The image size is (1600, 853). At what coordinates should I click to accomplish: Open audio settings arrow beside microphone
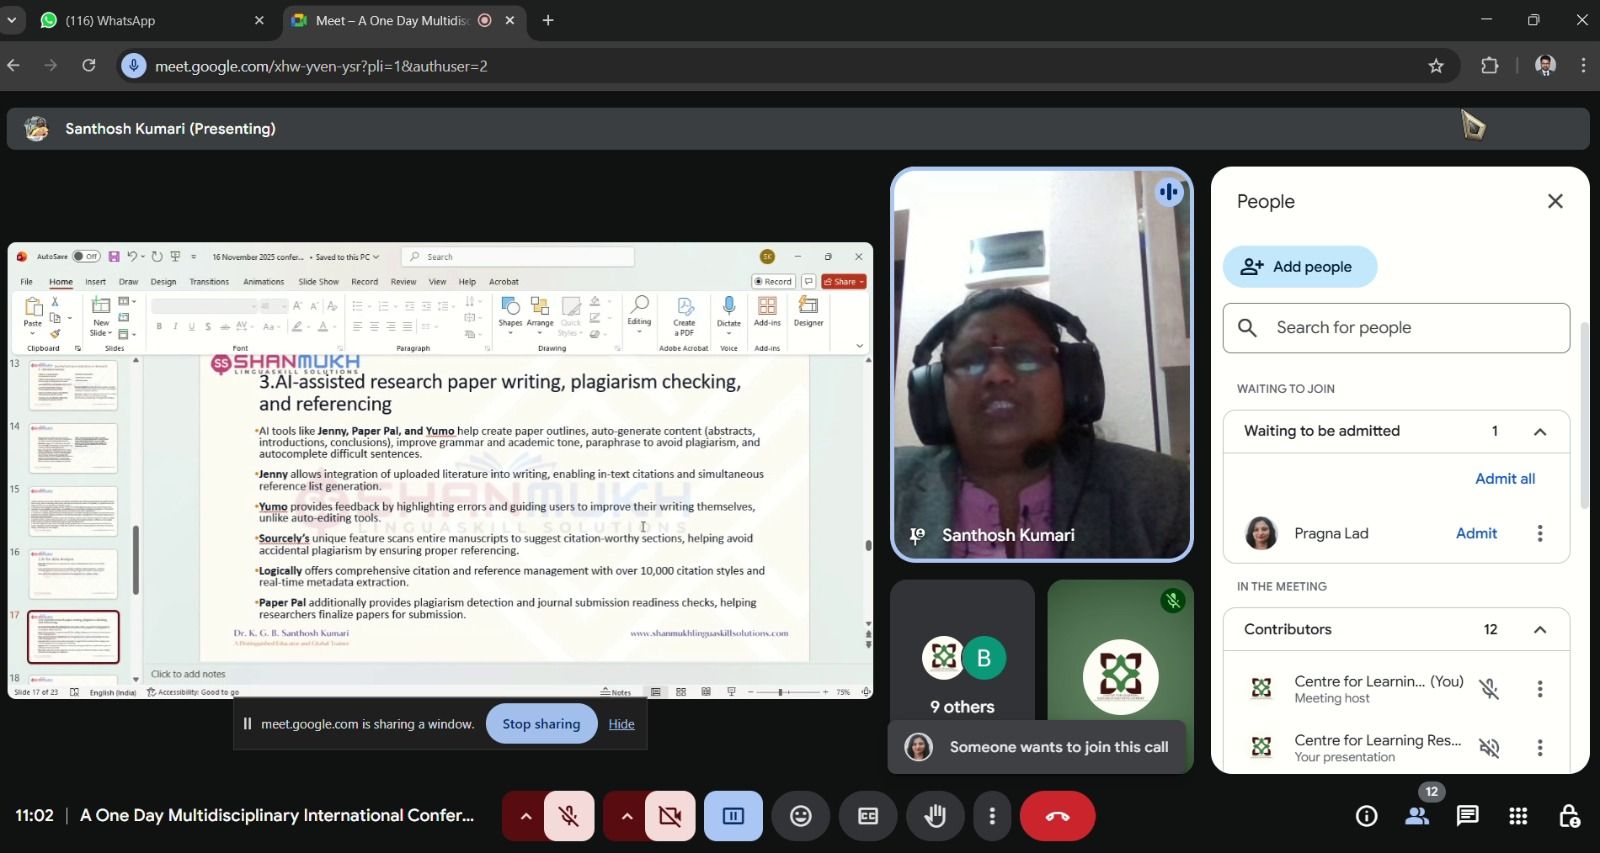pyautogui.click(x=525, y=816)
